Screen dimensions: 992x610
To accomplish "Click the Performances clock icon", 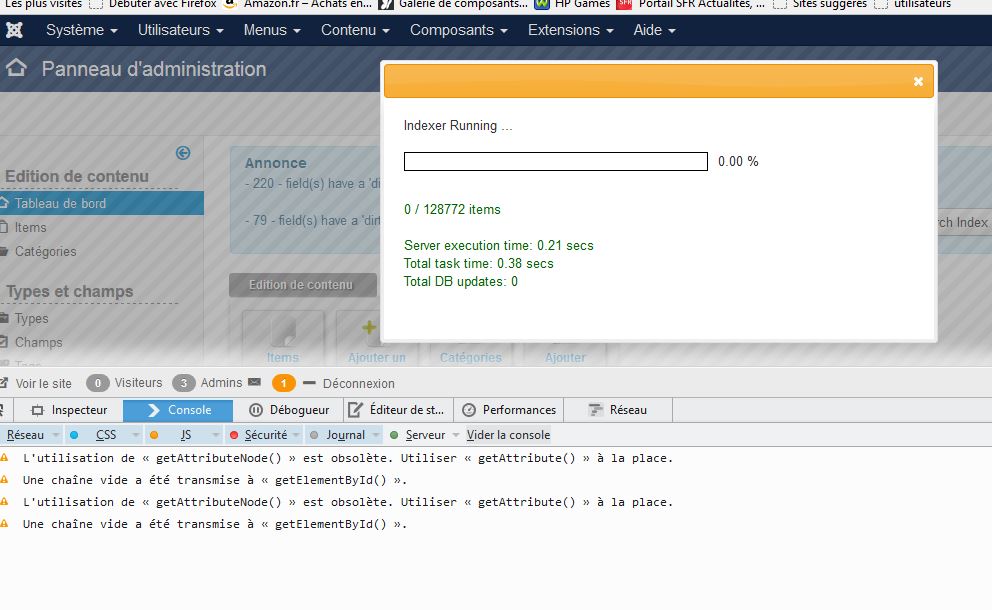I will click(x=469, y=410).
